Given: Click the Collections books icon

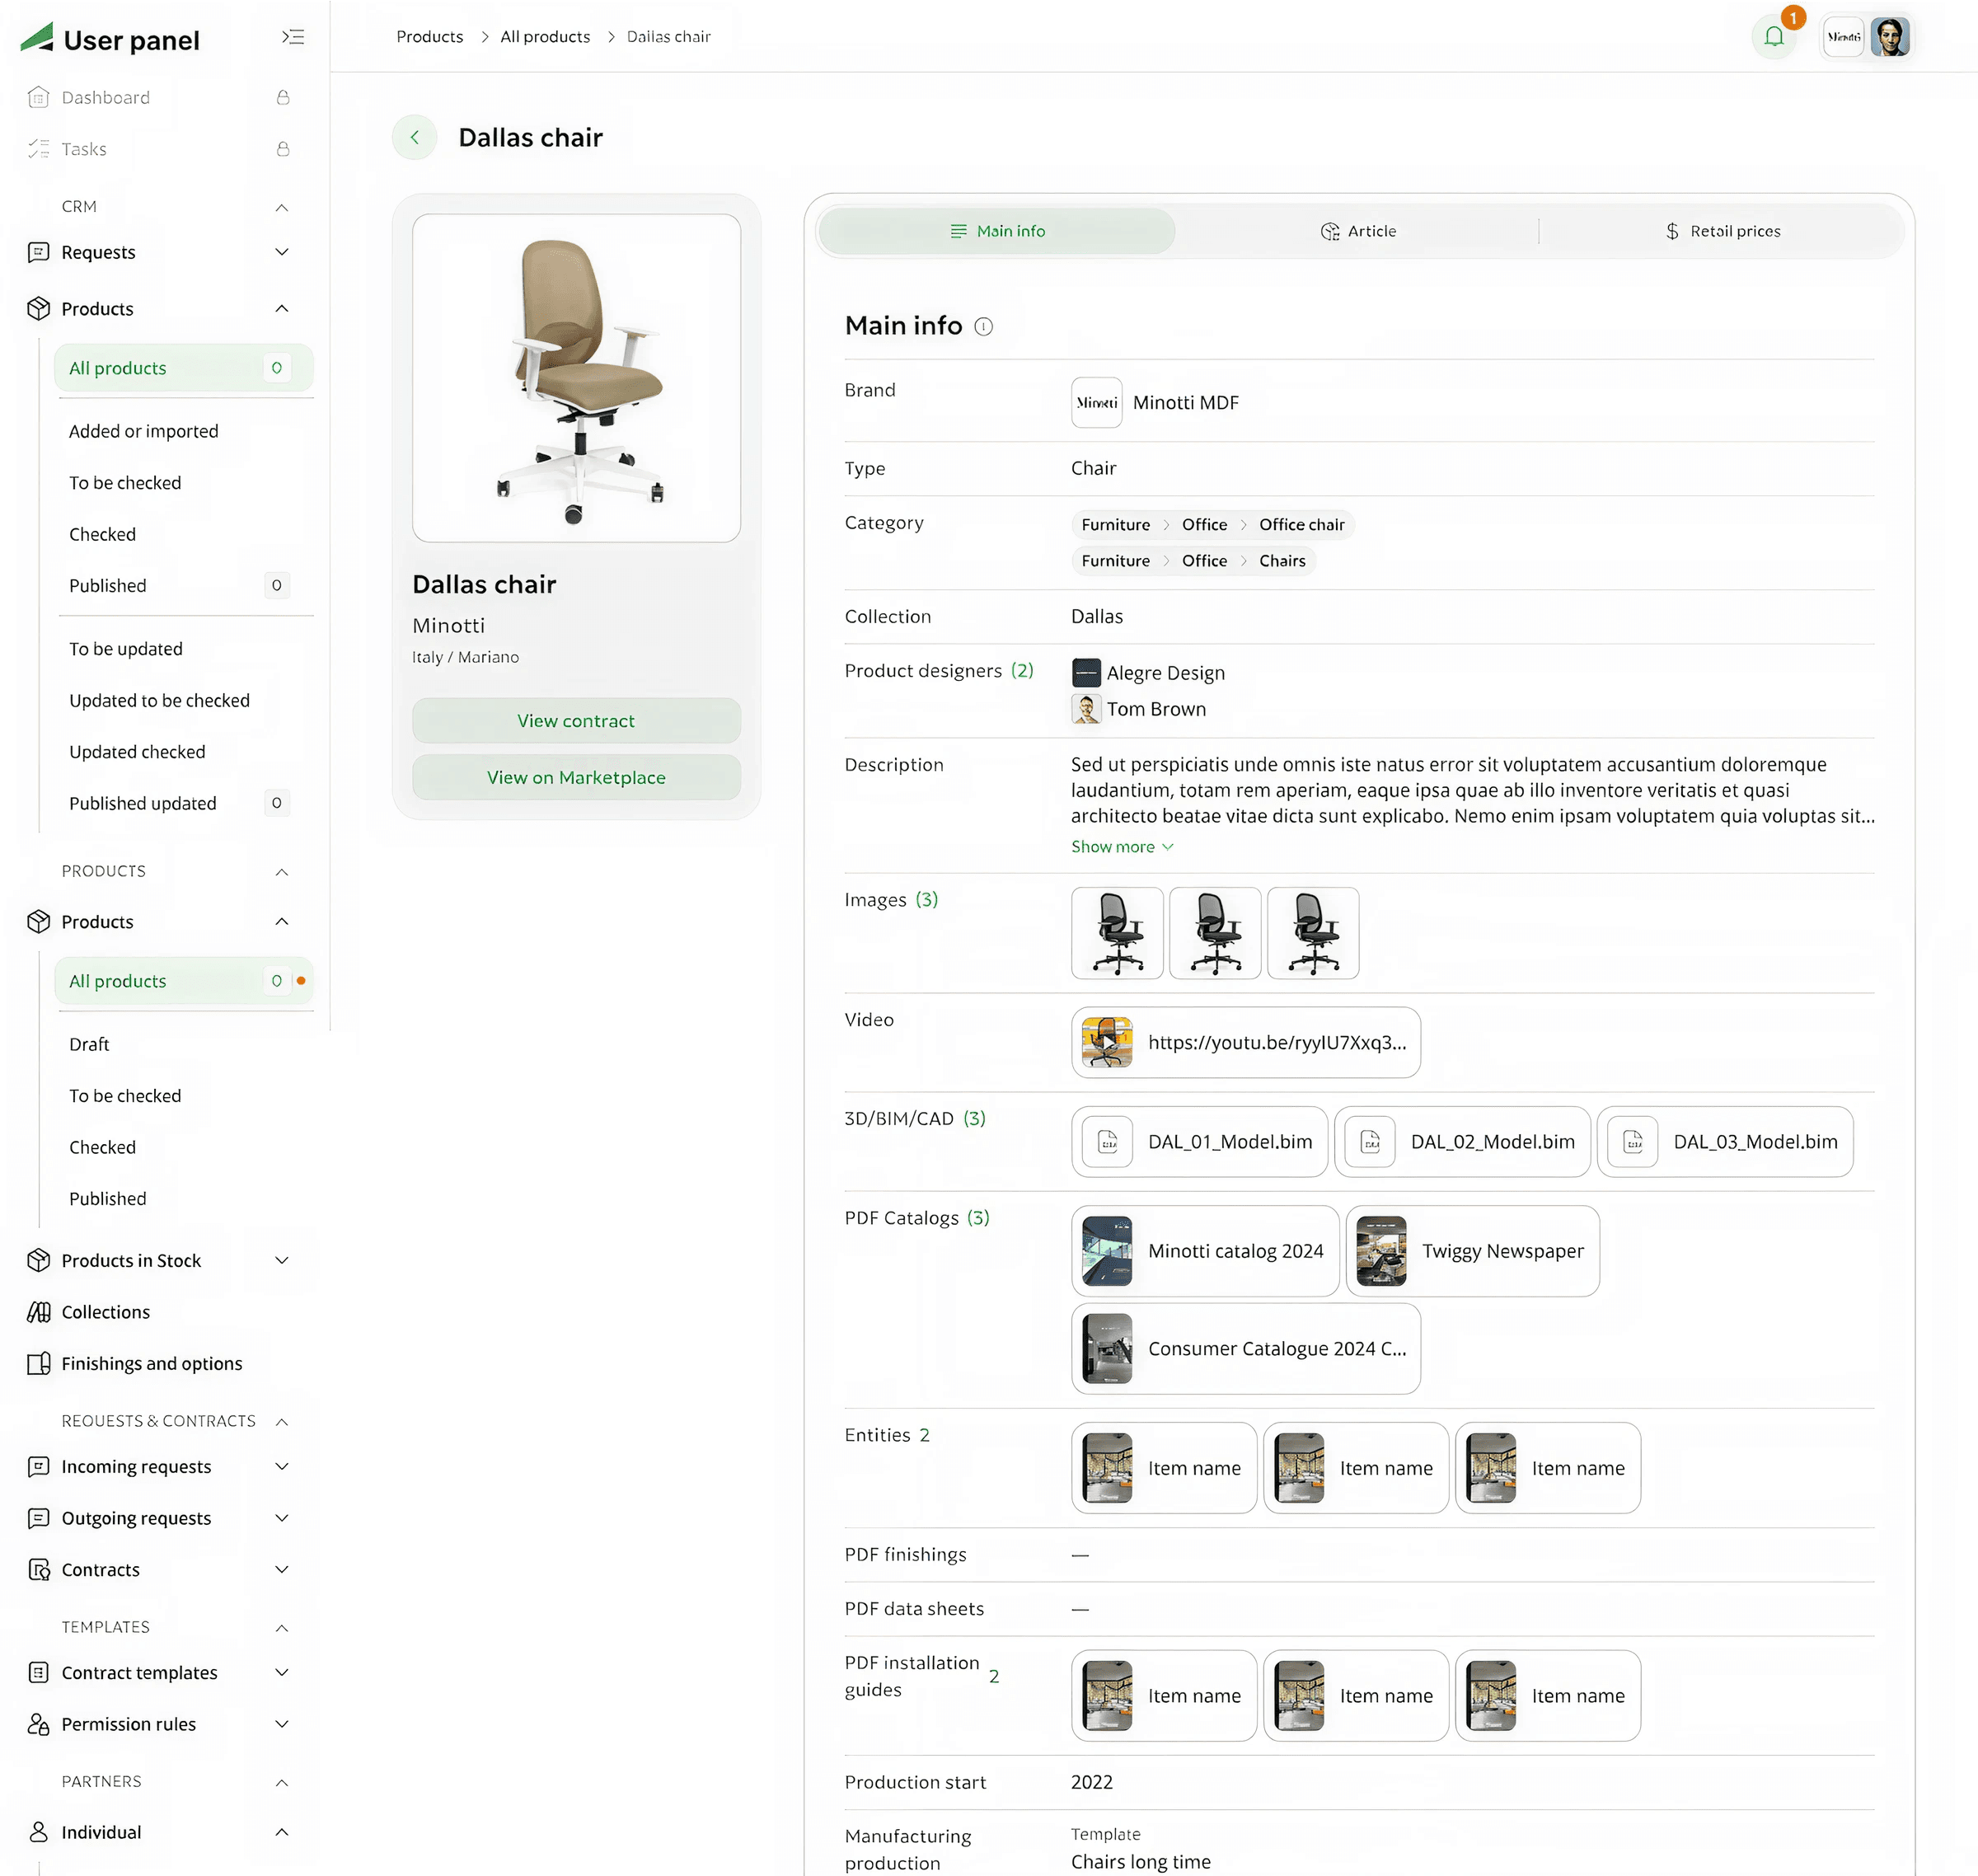Looking at the screenshot, I should click(38, 1312).
